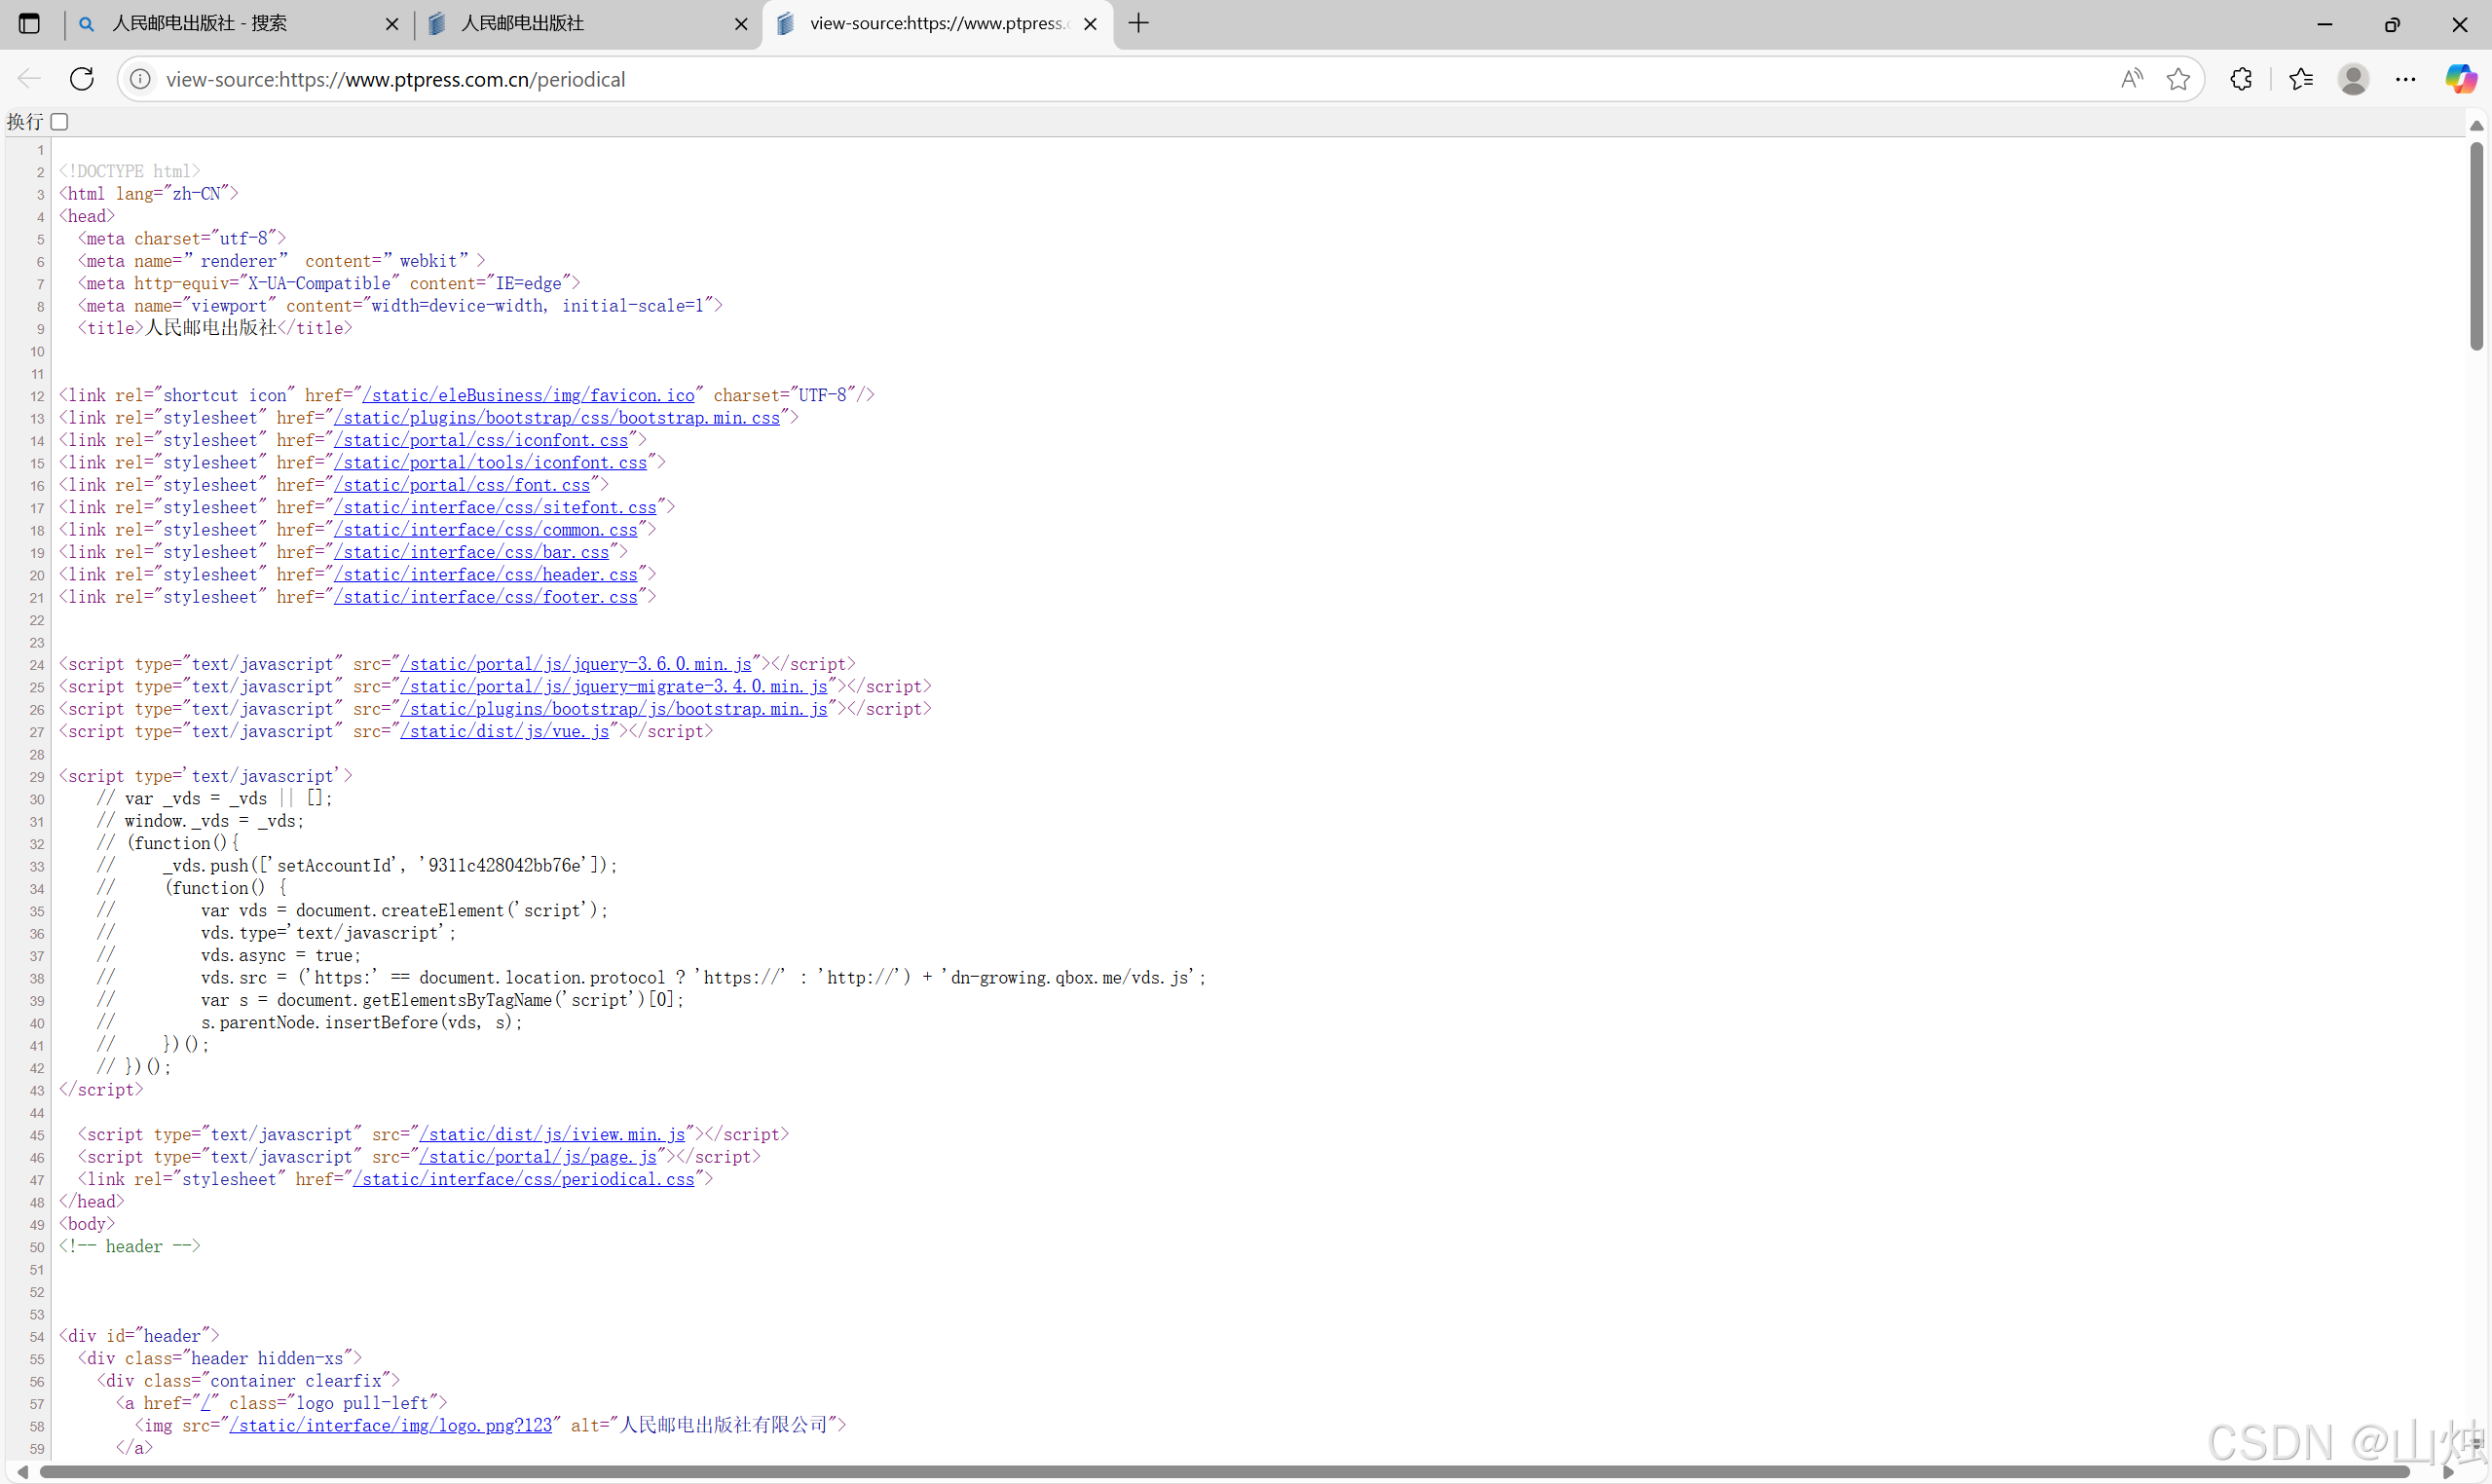This screenshot has height=1484, width=2492.
Task: Close the second 人民邮电出版社 tab
Action: [x=741, y=24]
